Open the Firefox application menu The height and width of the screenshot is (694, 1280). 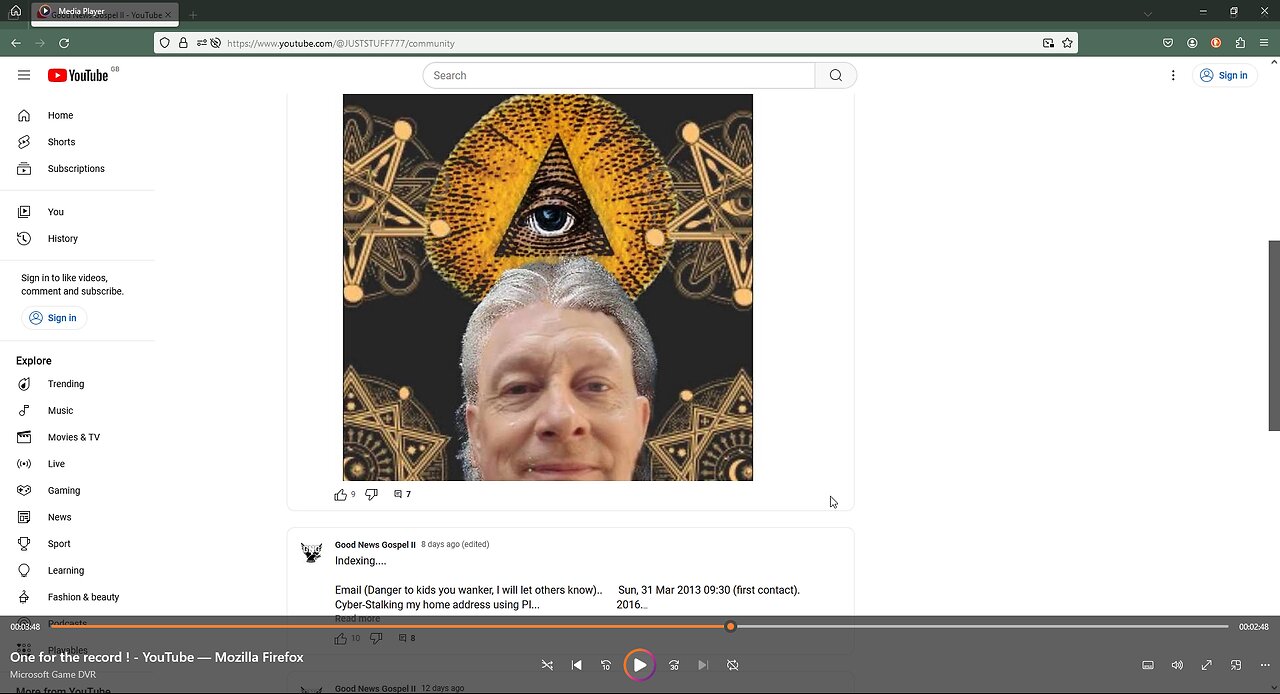(x=1264, y=43)
